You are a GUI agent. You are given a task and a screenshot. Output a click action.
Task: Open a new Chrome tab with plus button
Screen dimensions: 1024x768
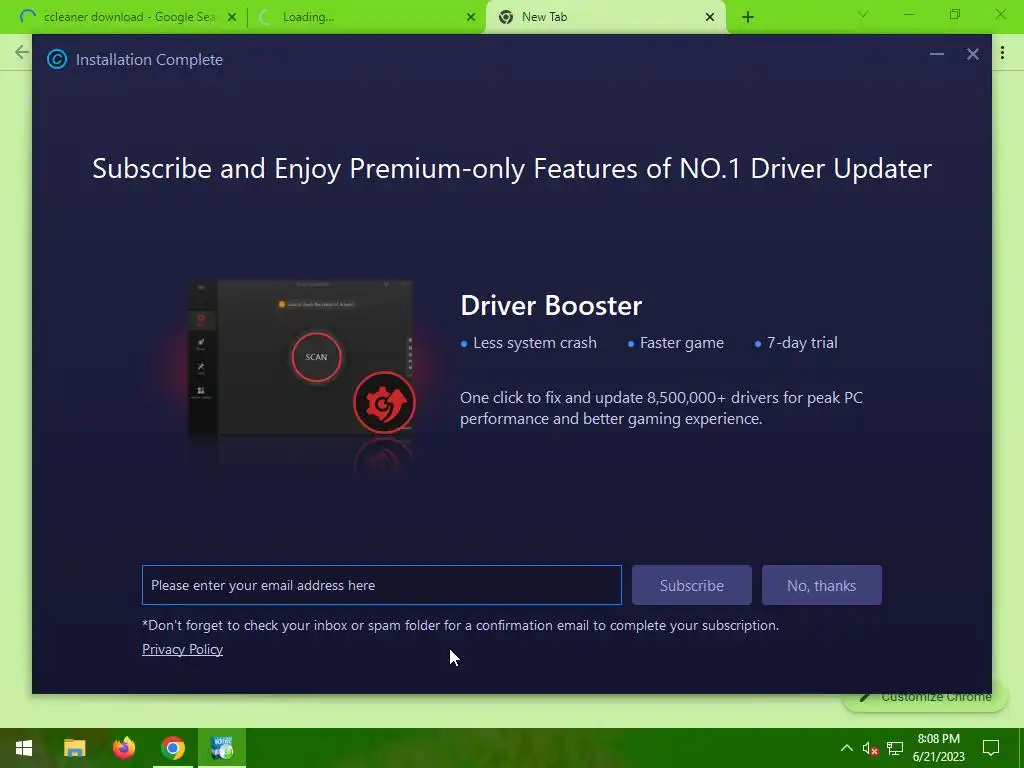click(x=748, y=17)
